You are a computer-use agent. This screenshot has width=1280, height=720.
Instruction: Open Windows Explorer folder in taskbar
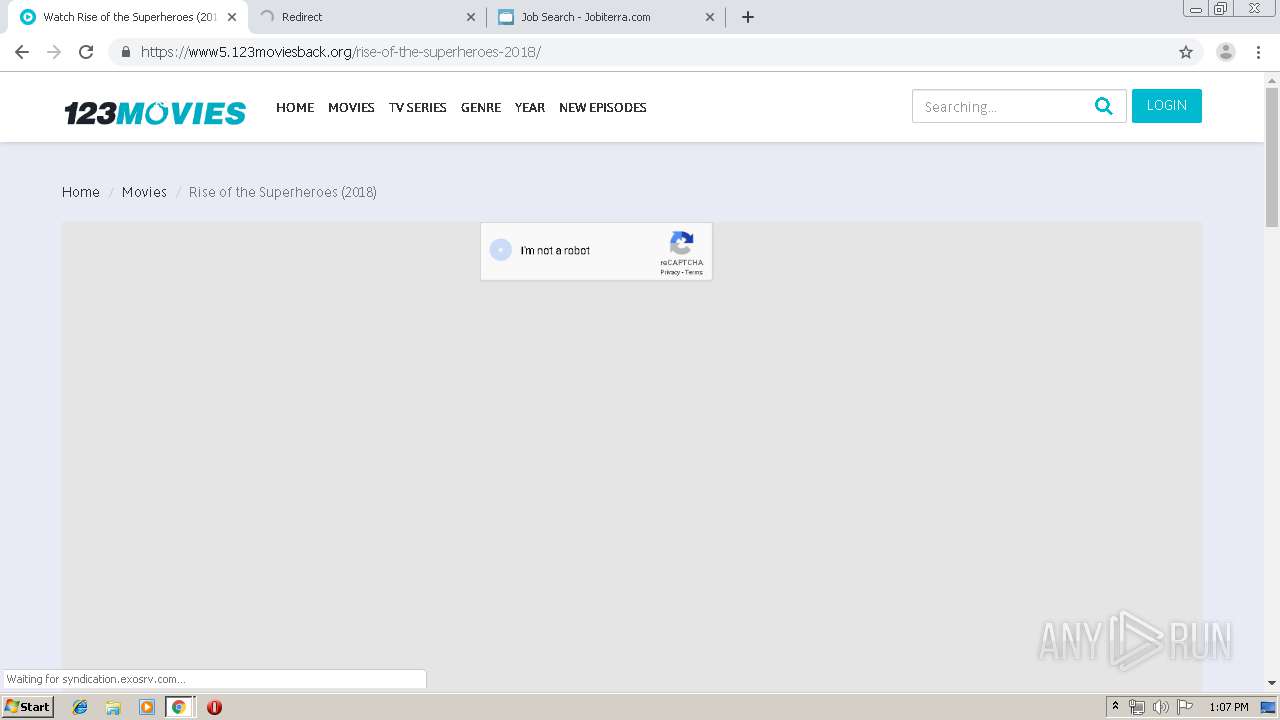(113, 707)
